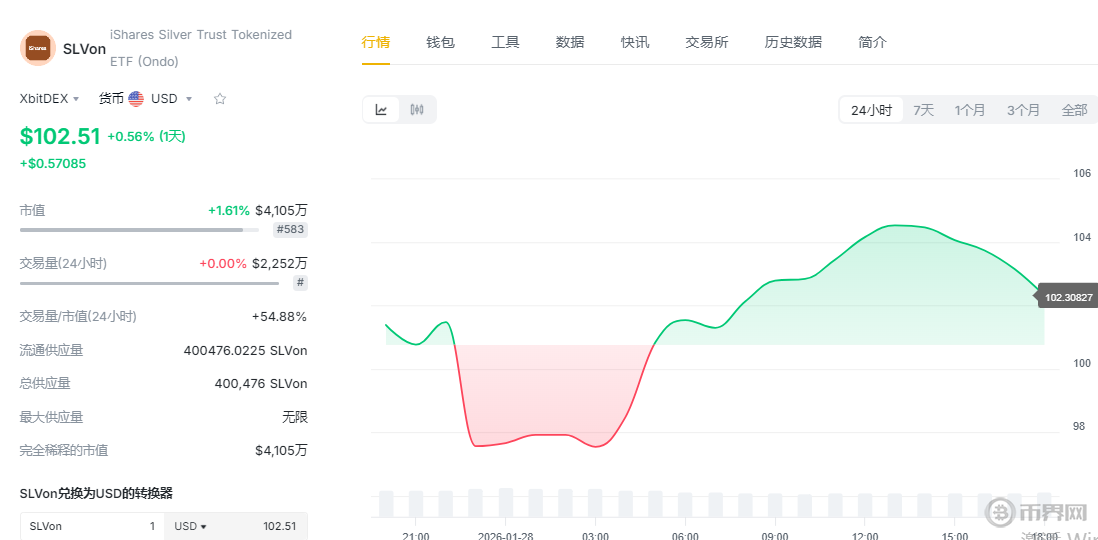
Task: Select the 1个月 time range
Action: coord(969,110)
